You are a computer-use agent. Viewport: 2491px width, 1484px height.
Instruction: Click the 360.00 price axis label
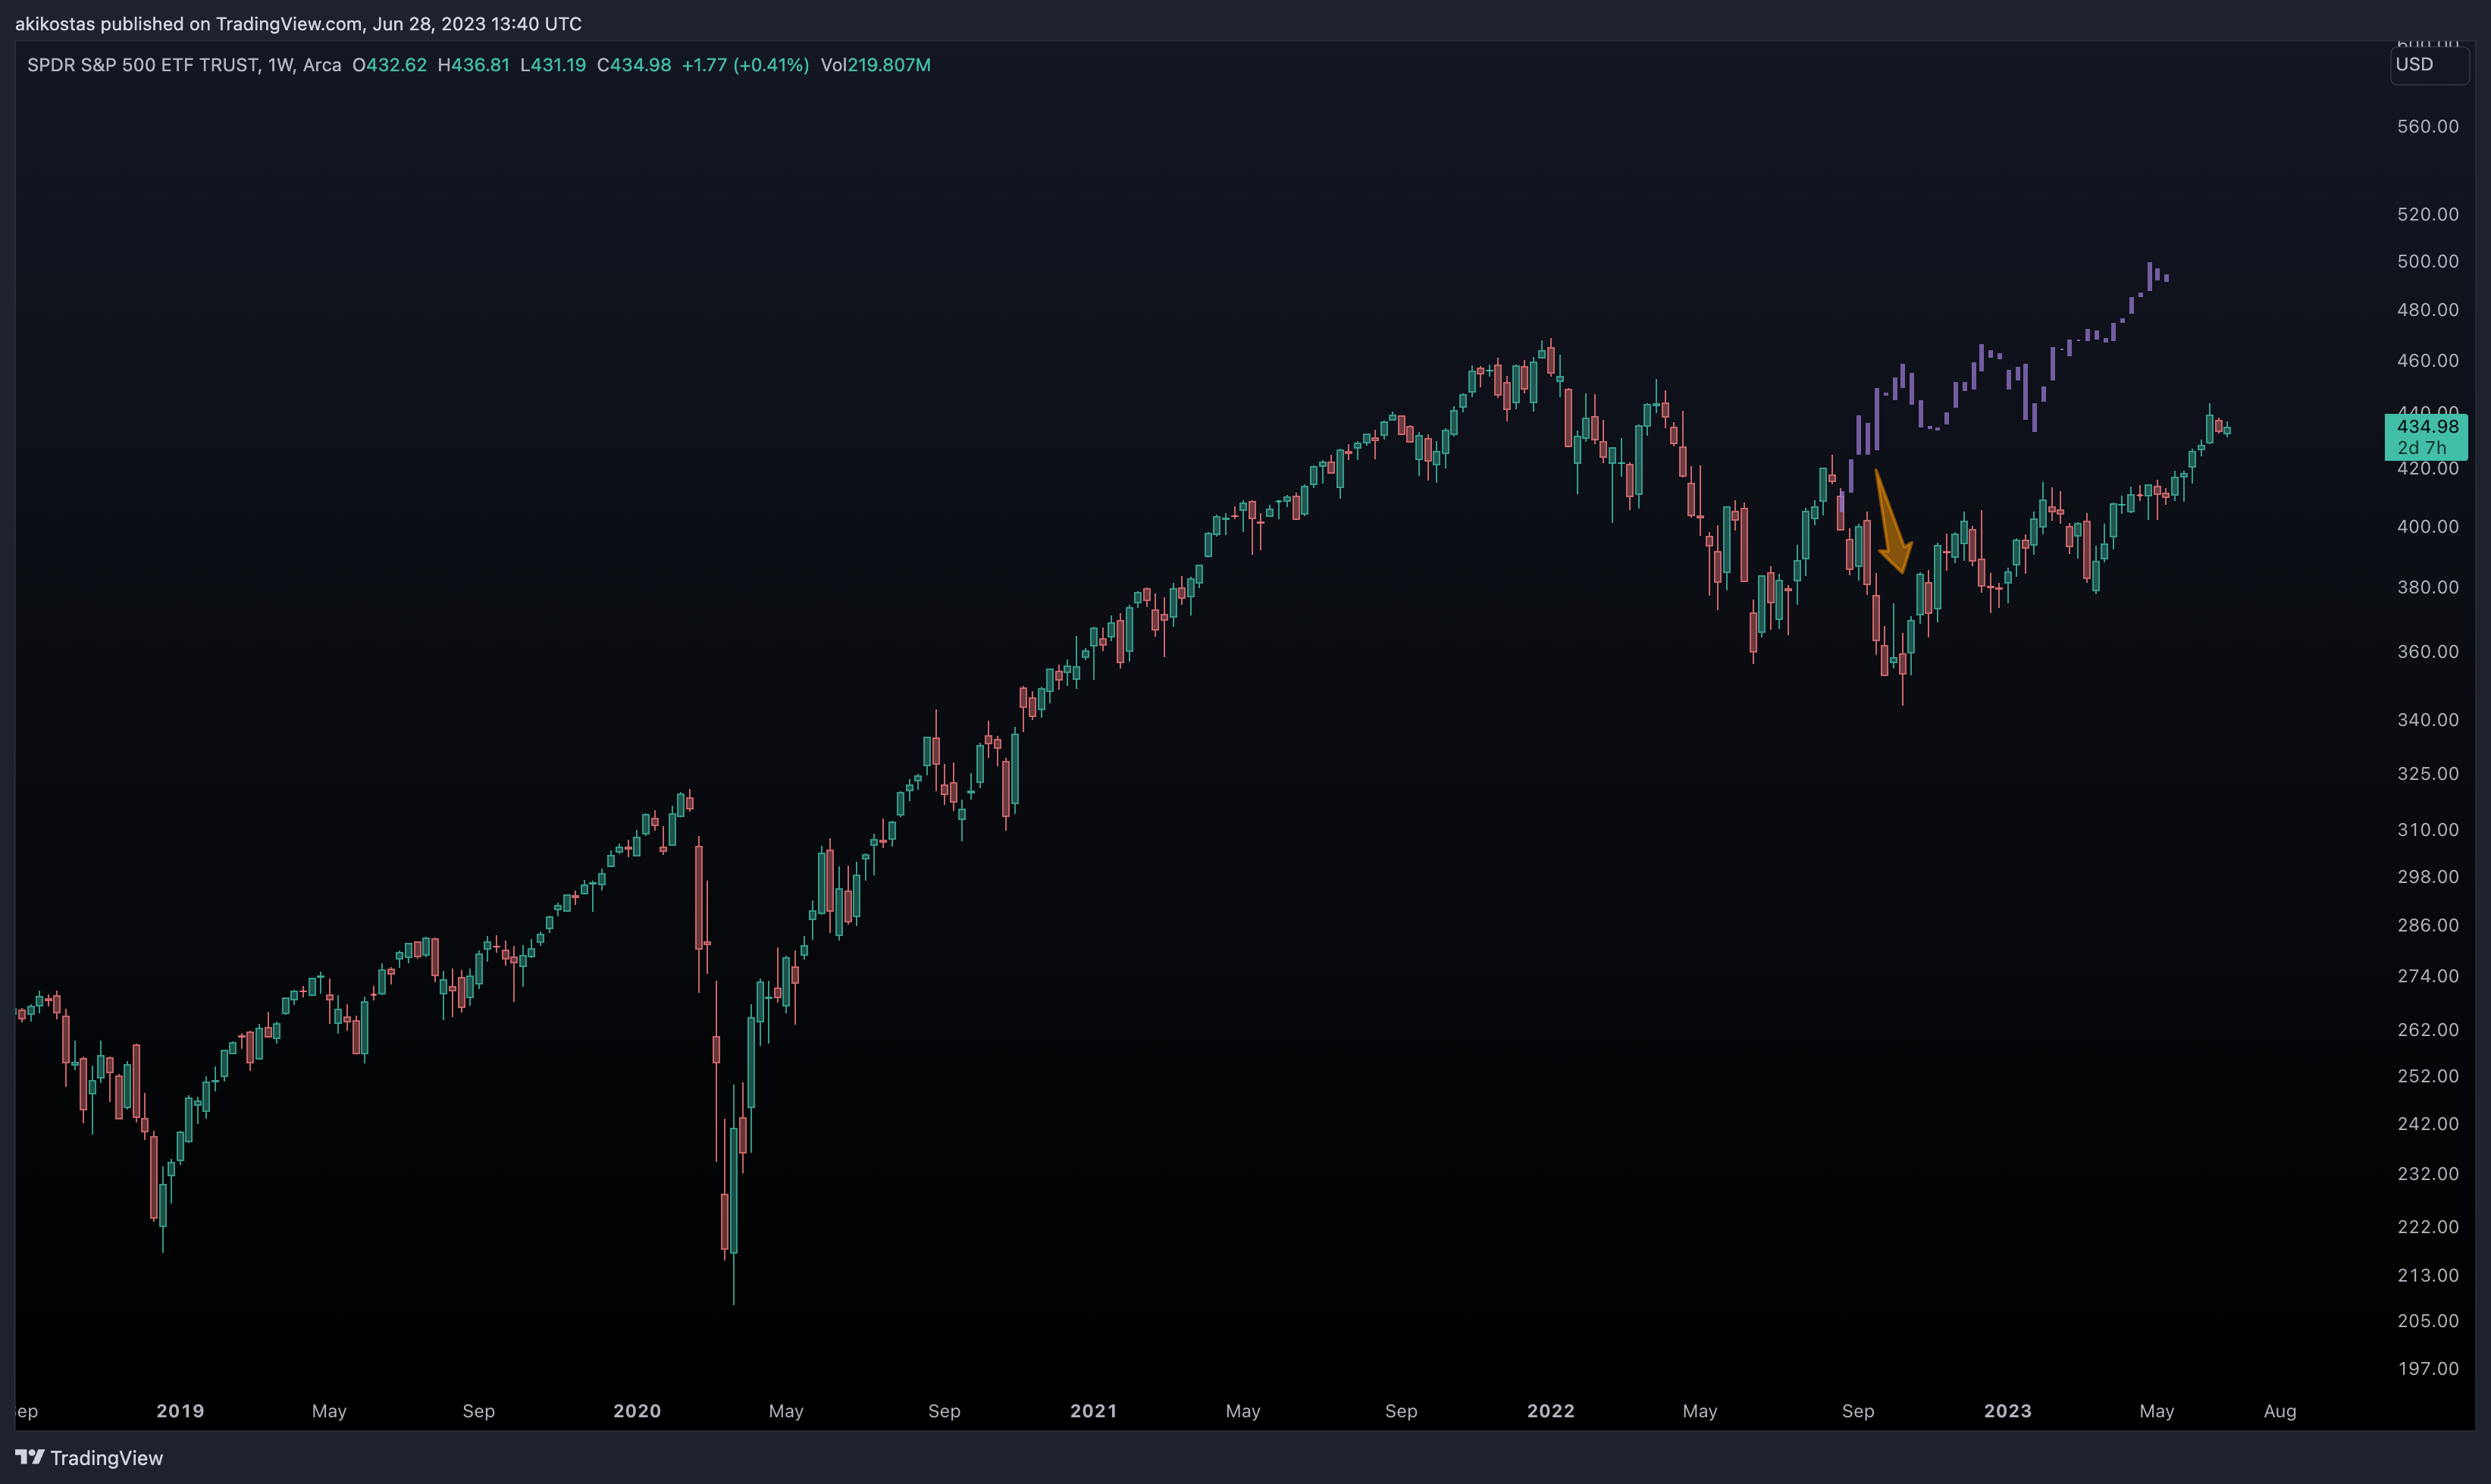[x=2427, y=651]
